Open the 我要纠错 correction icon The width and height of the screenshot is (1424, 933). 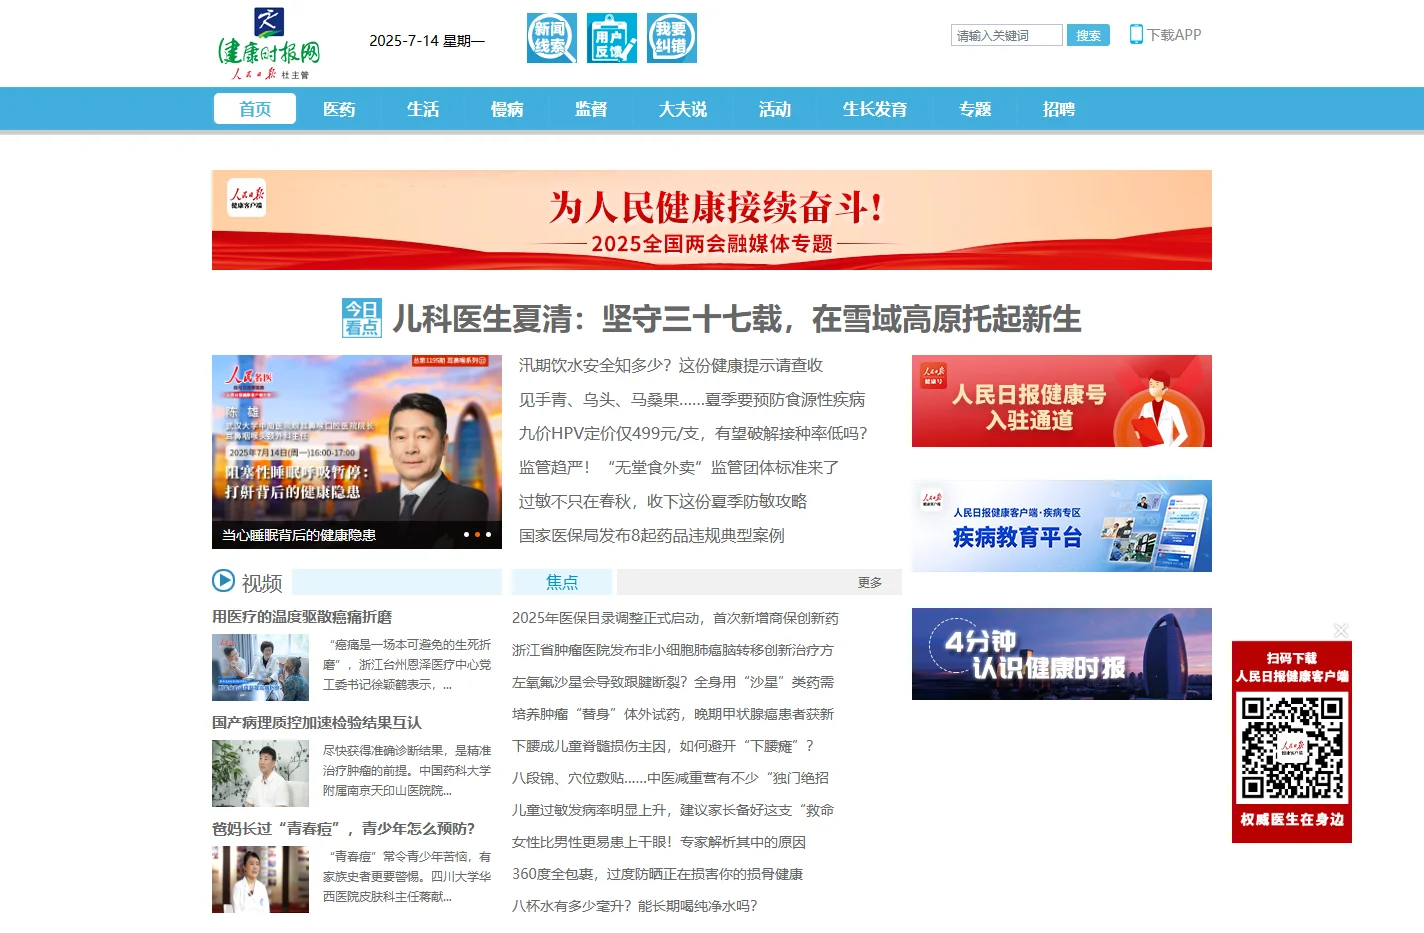[x=672, y=38]
